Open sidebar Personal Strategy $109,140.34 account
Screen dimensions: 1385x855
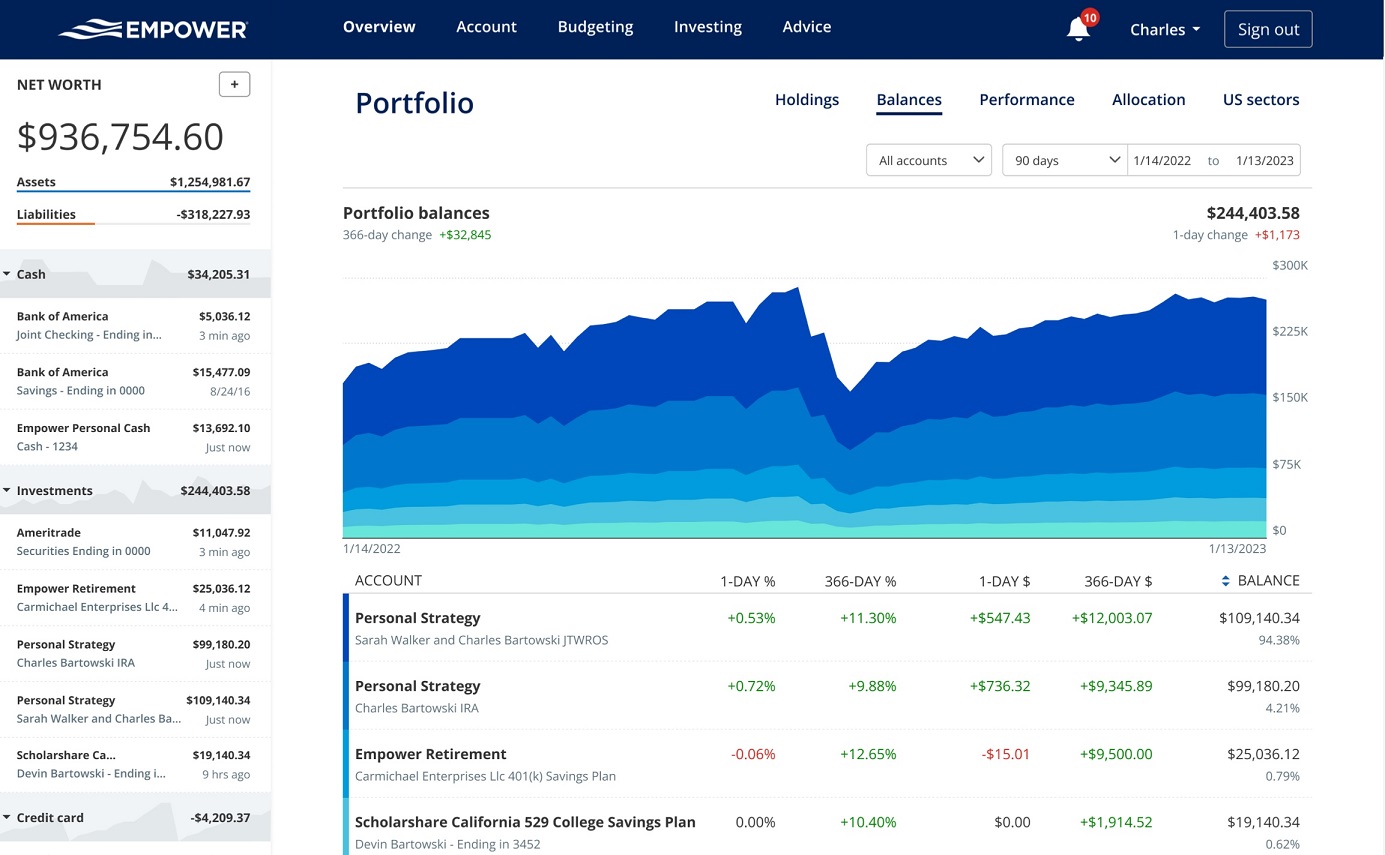coord(135,710)
